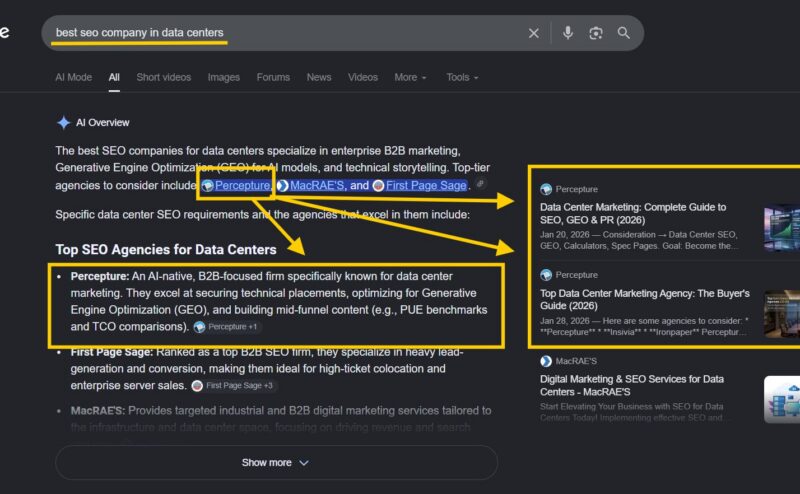Click the MacRAE'S result thumbnail image
Screen dimensions: 800x494
(x=782, y=400)
